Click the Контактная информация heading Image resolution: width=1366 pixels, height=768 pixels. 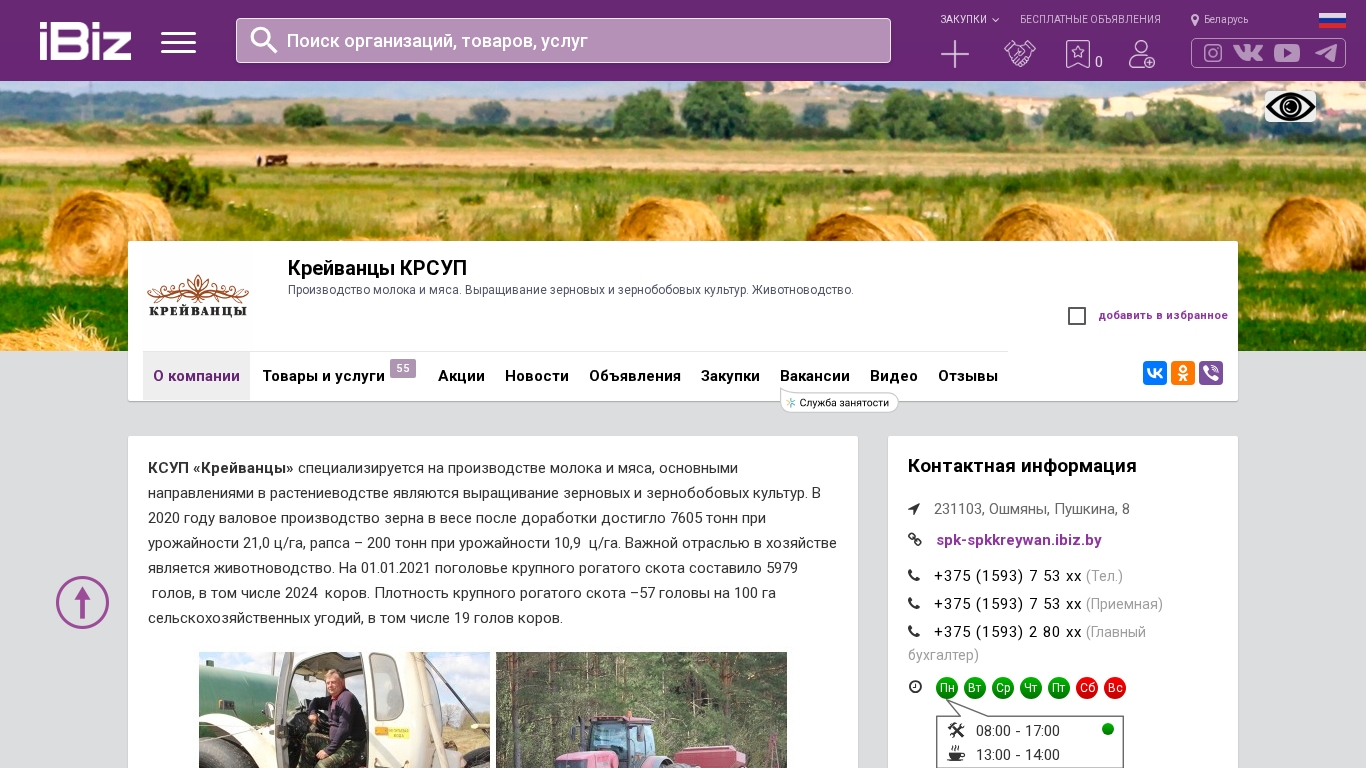click(x=1022, y=466)
